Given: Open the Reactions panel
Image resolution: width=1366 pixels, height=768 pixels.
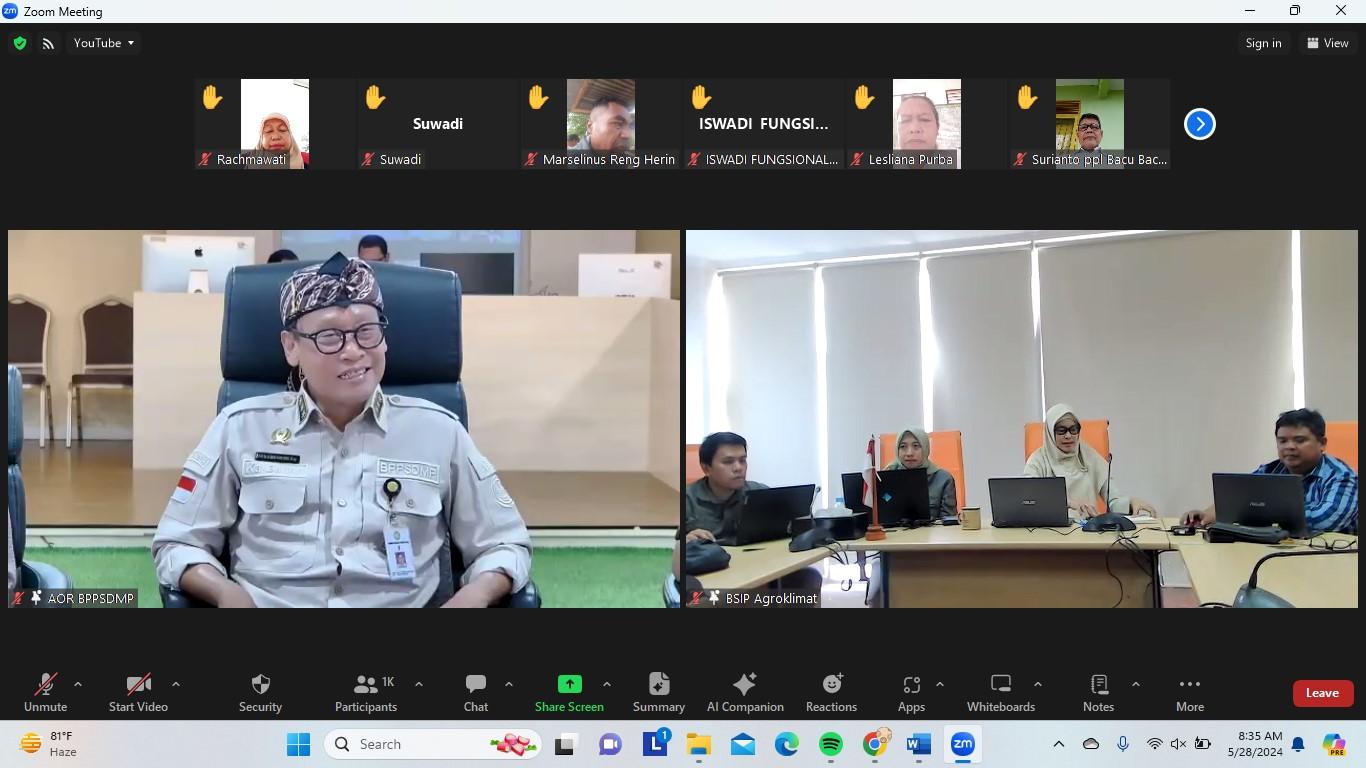Looking at the screenshot, I should [x=831, y=692].
